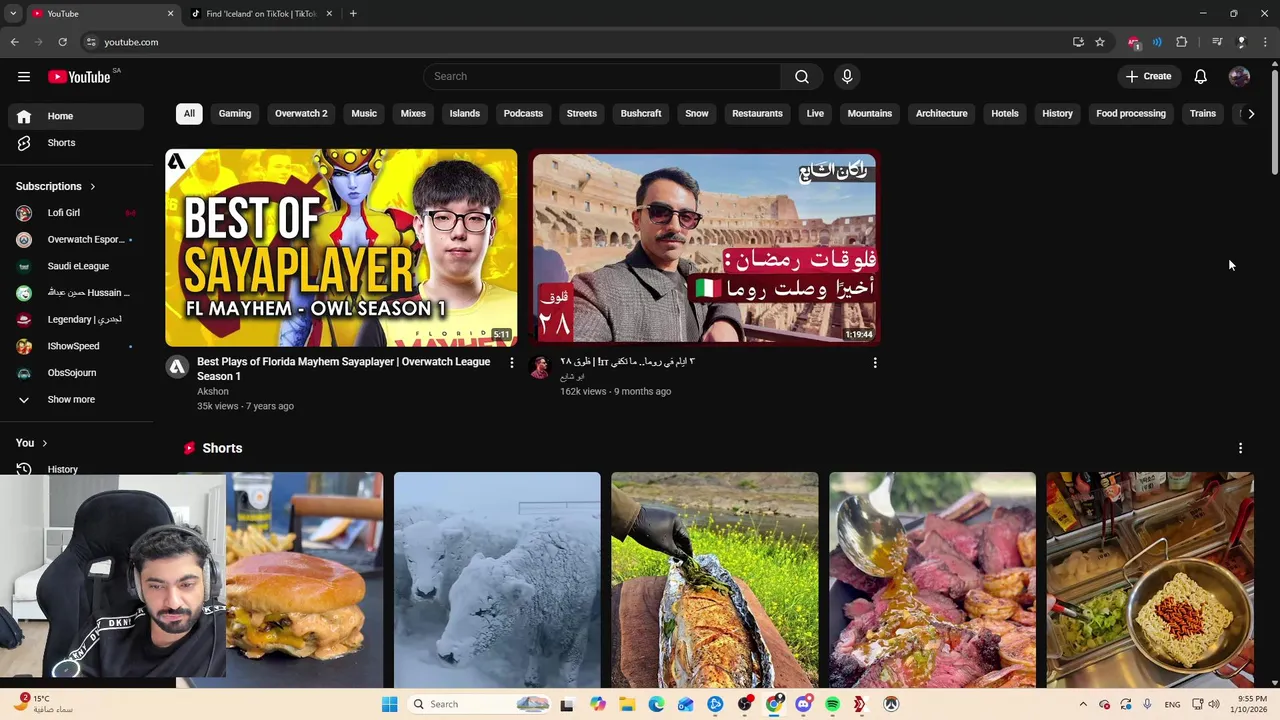Click the page vertical scrollbar

pyautogui.click(x=1275, y=120)
